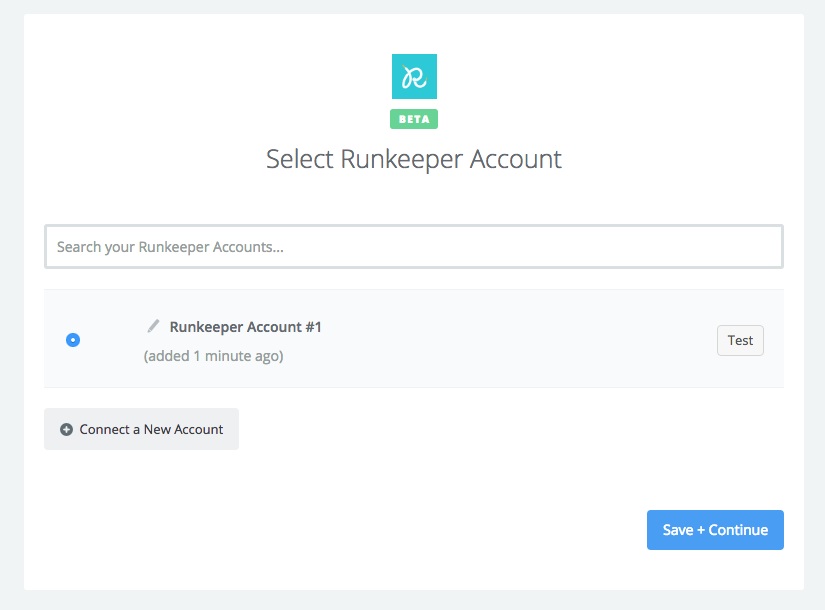
Task: Click the word Continue on blue button
Action: (x=738, y=530)
